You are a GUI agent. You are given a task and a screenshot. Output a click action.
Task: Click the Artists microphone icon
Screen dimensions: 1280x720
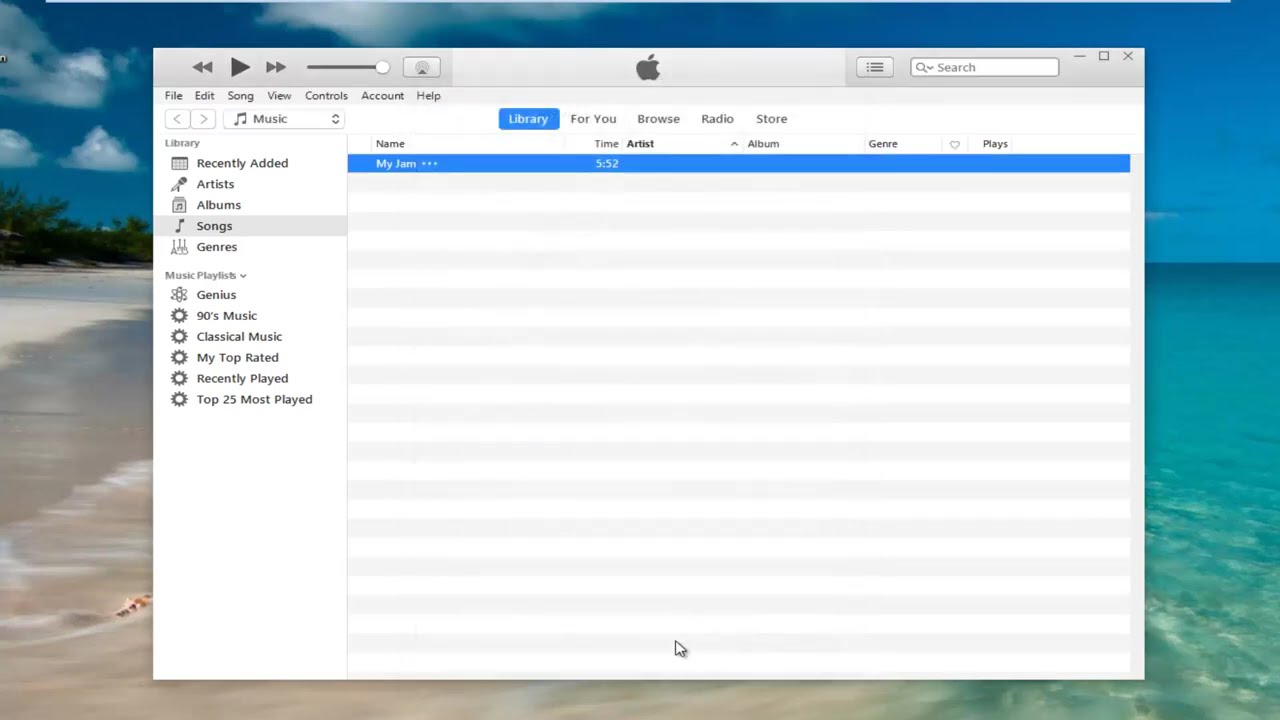[x=179, y=184]
